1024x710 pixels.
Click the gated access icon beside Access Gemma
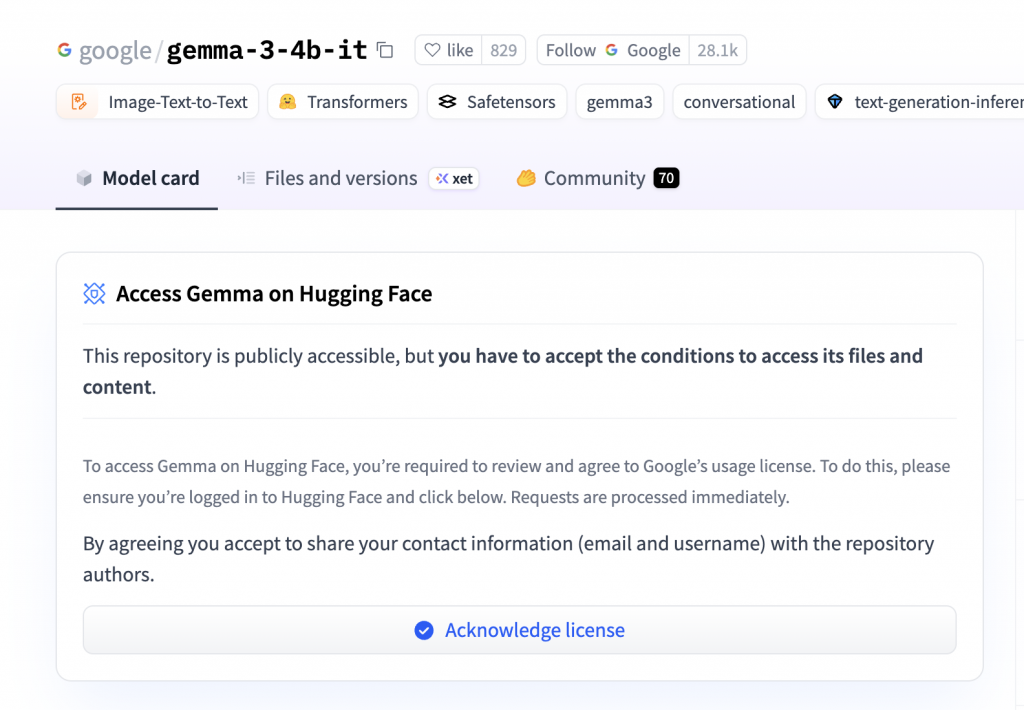coord(94,294)
